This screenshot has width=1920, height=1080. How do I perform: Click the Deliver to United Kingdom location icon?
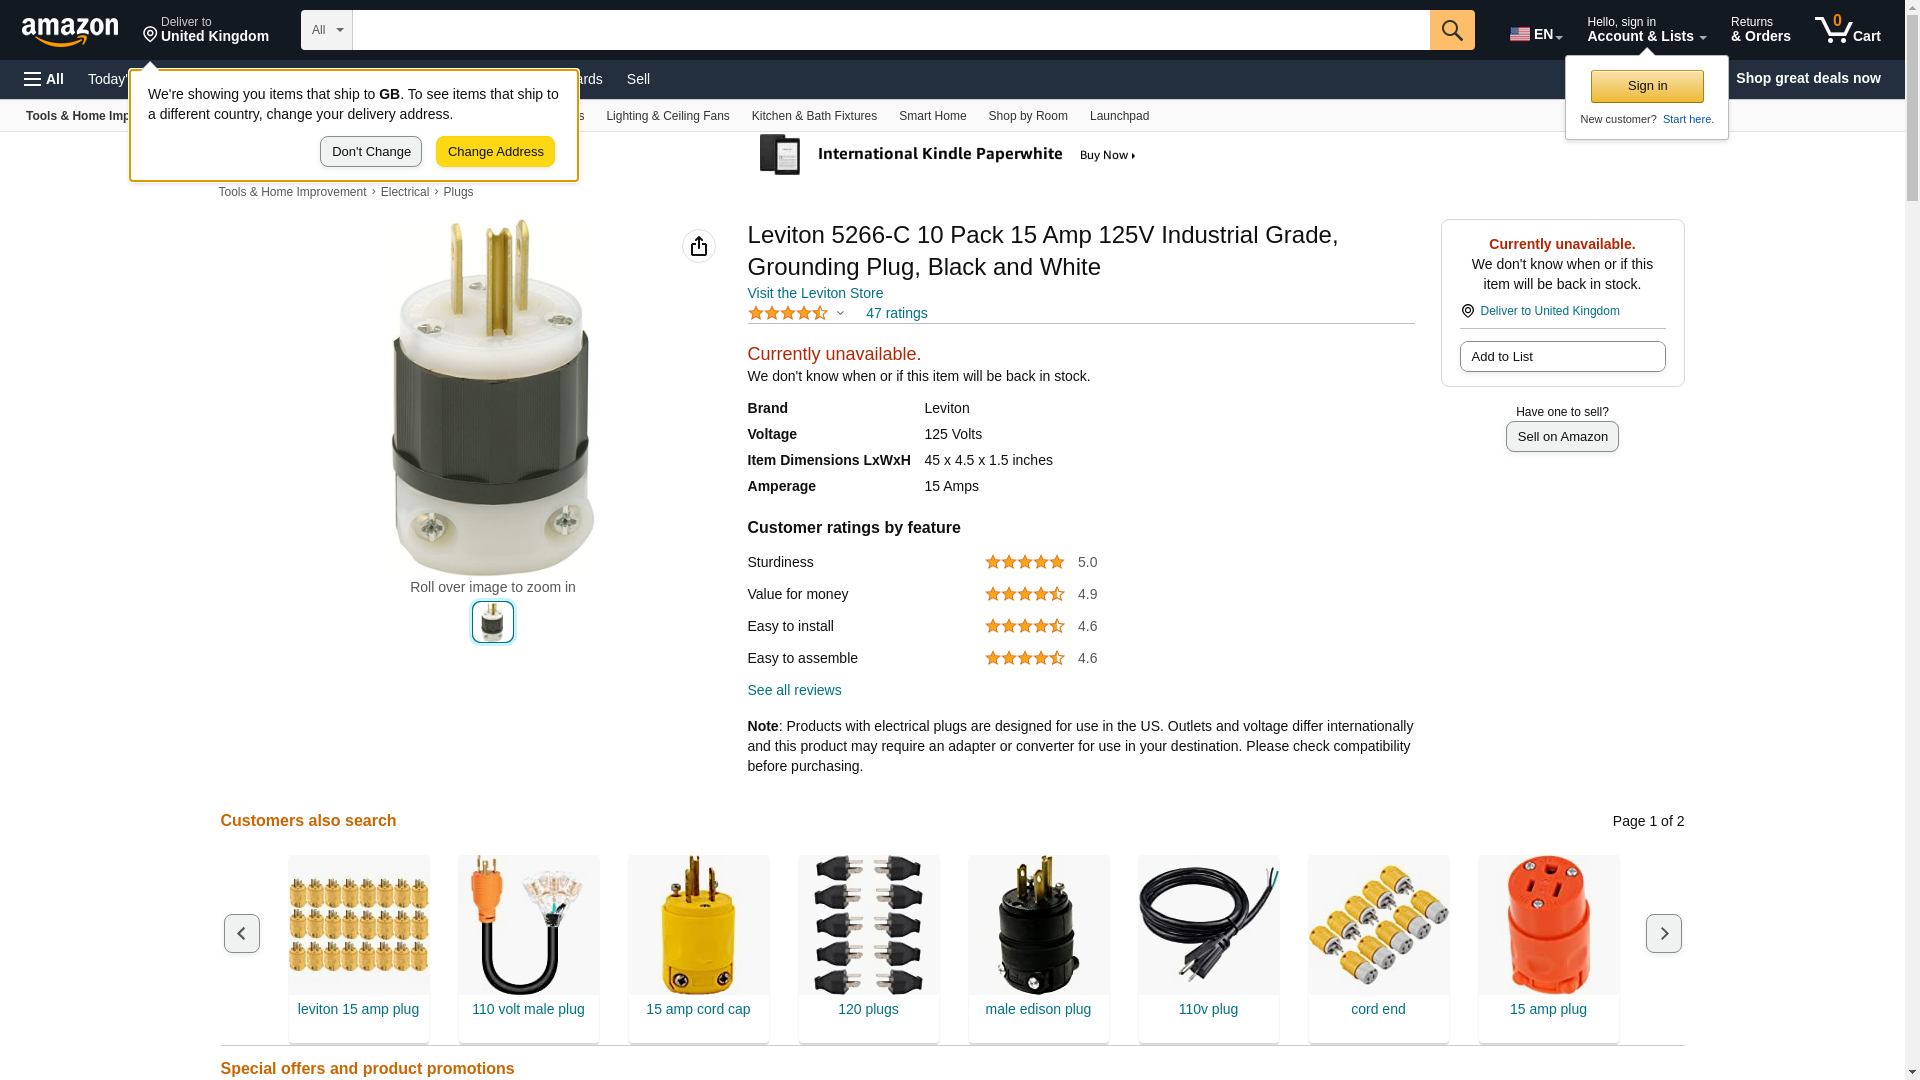pos(1468,311)
